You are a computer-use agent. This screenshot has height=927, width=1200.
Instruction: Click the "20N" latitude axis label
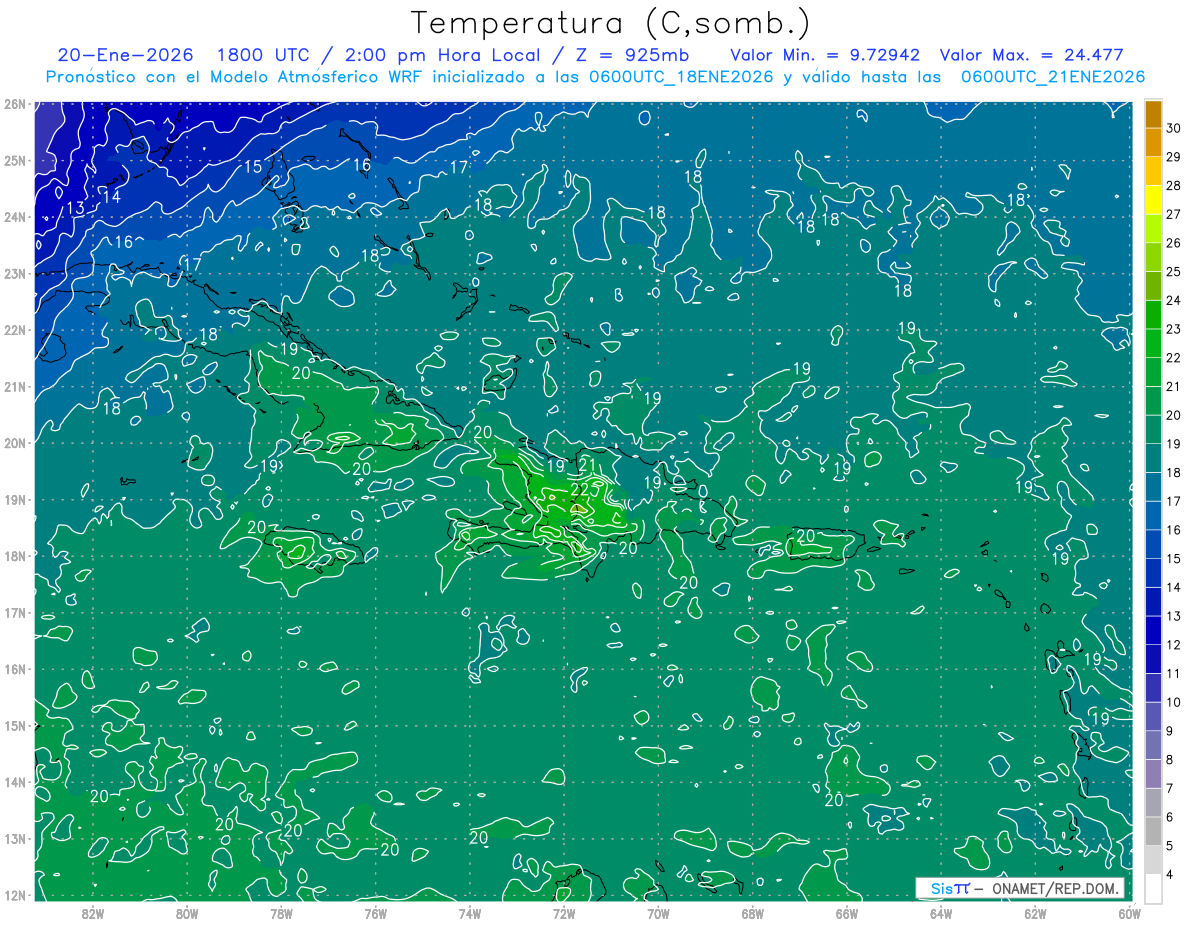14,443
